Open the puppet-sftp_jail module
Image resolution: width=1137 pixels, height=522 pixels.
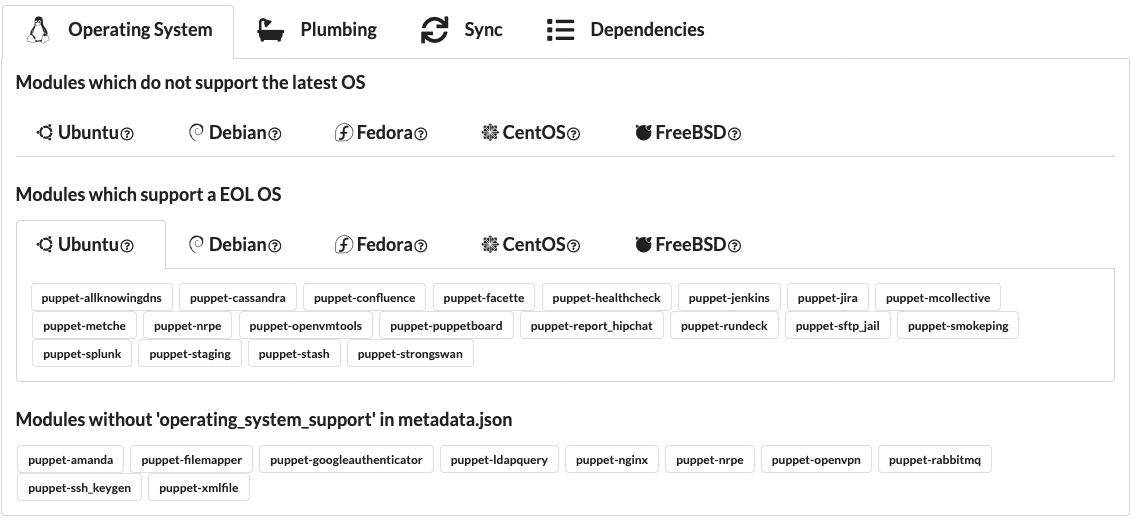(838, 326)
